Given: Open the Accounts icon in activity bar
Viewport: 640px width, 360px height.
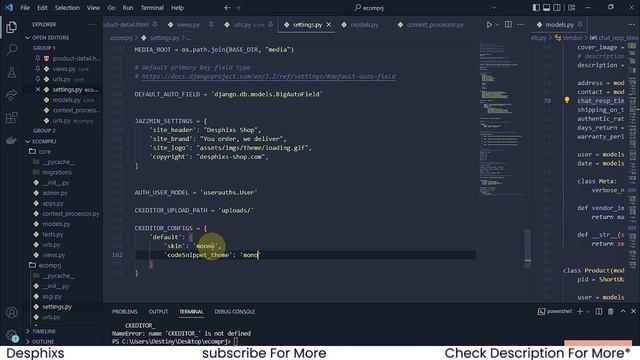Looking at the screenshot, I should (11, 313).
